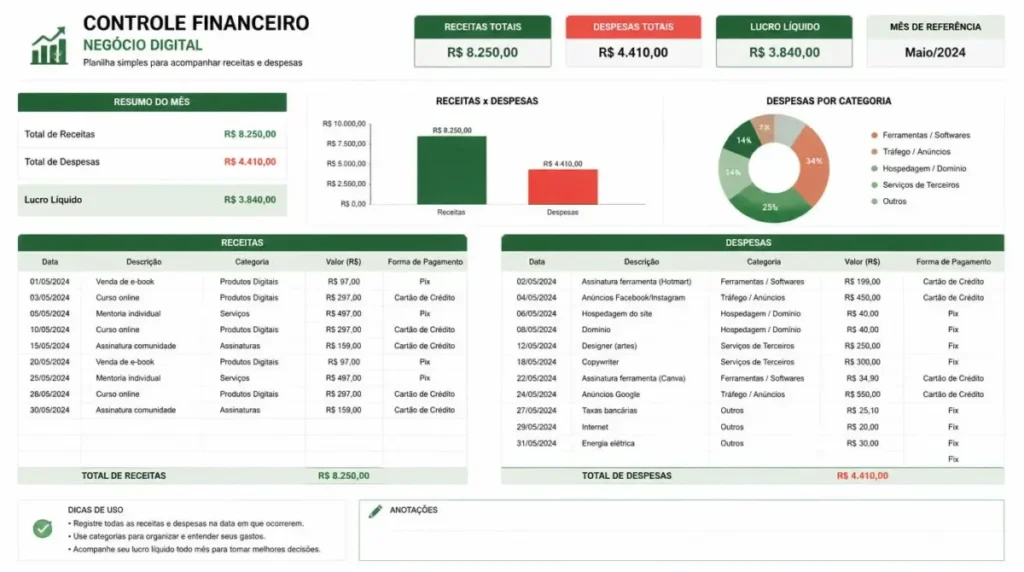Select Hospedagem do site cell

click(617, 314)
